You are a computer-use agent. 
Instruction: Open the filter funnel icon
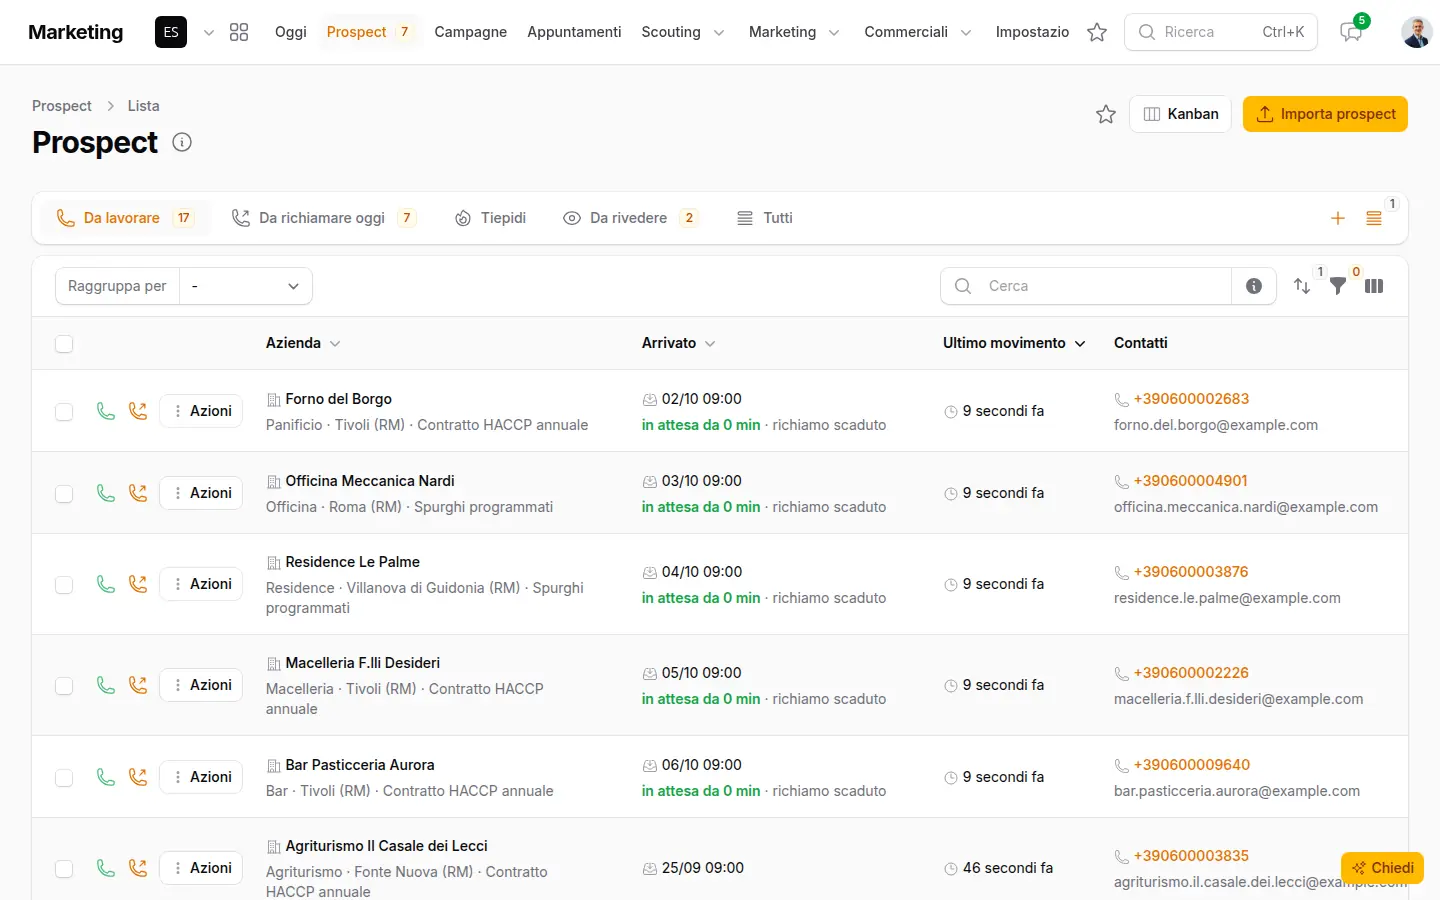(x=1338, y=286)
